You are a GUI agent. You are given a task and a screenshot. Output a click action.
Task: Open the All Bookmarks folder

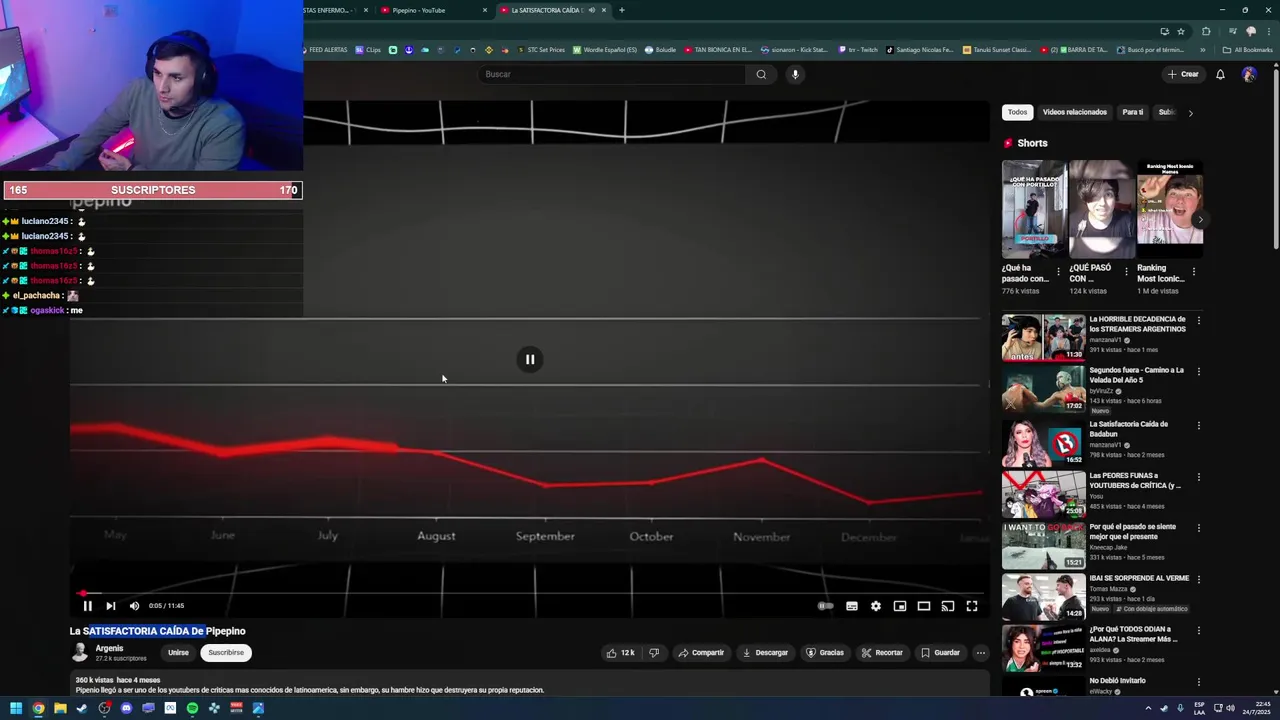pos(1248,50)
